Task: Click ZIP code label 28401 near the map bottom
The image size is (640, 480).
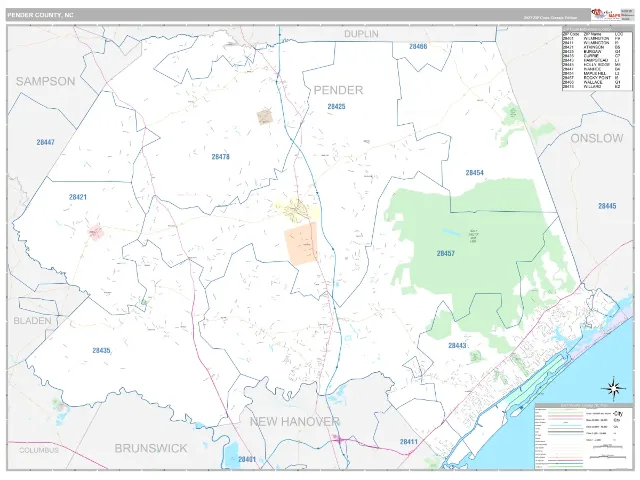Action: (247, 459)
